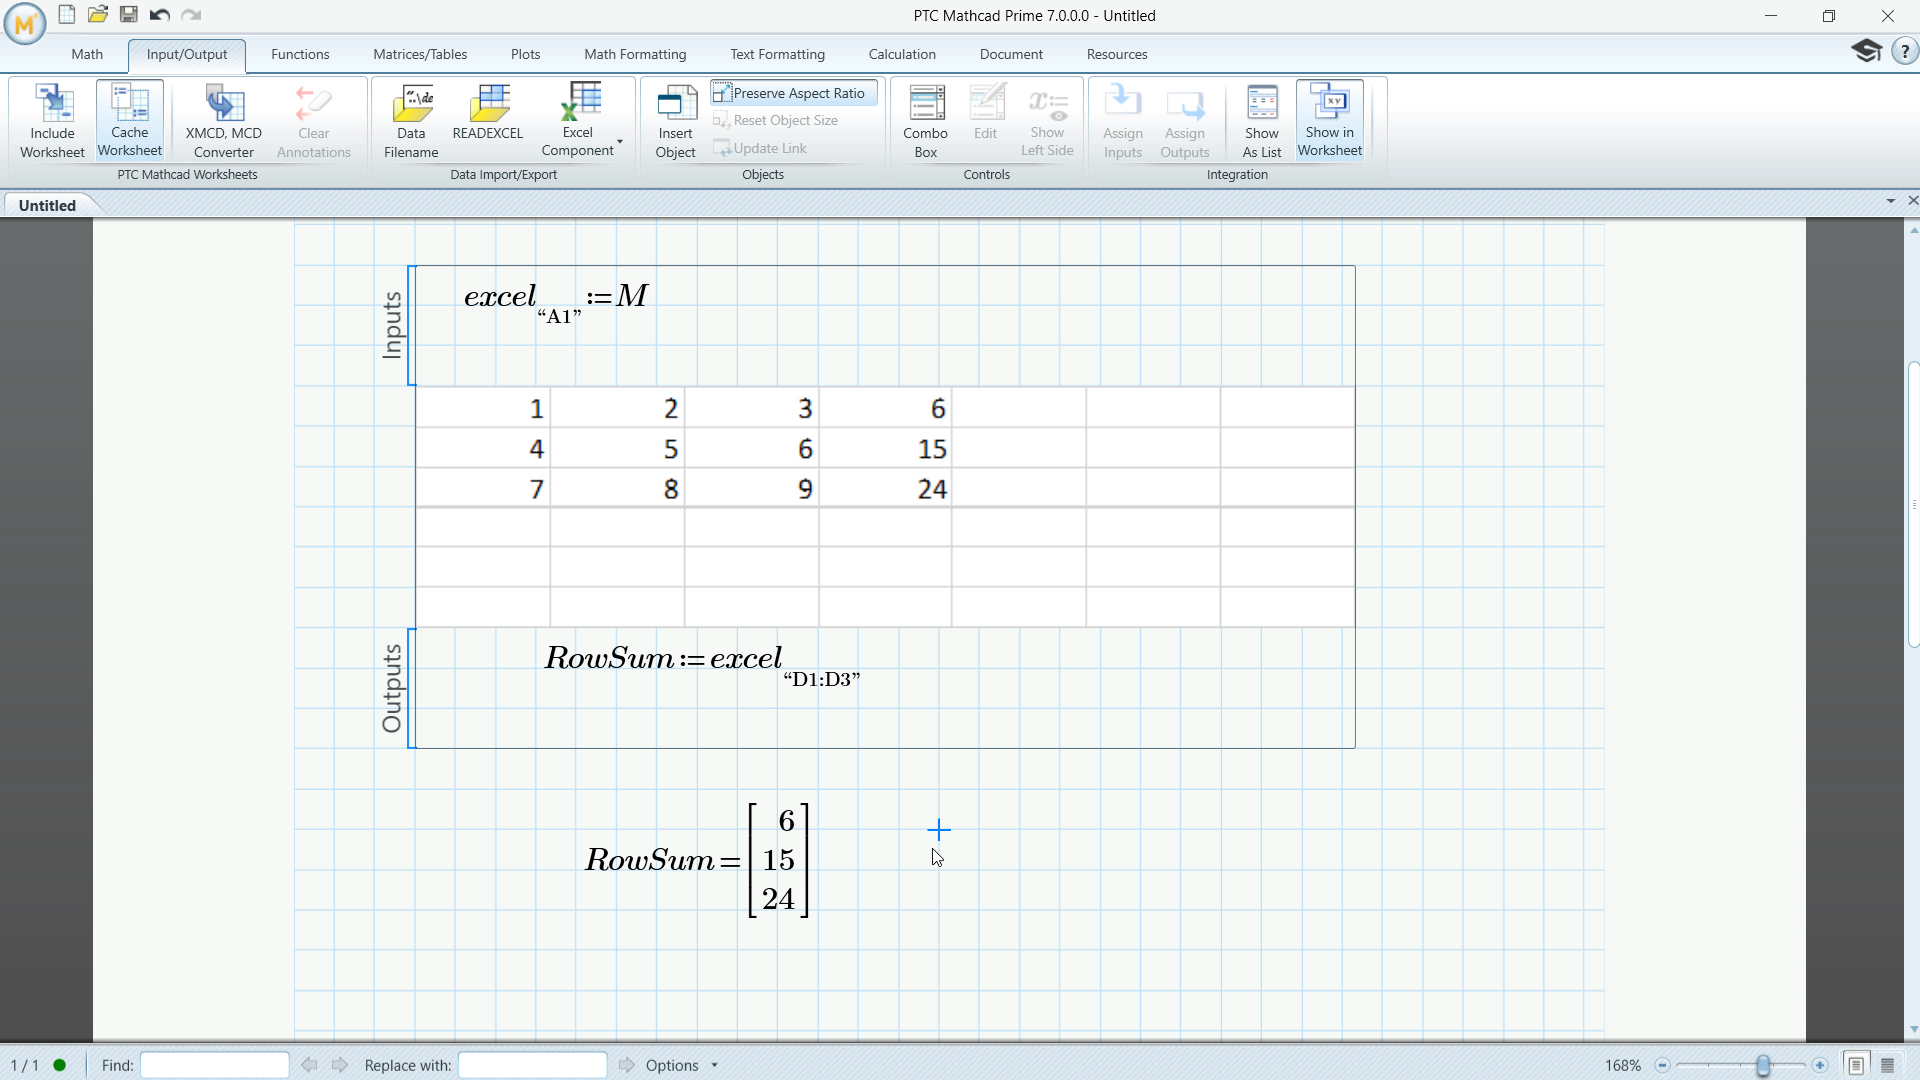Click the Open file icon

click(x=98, y=14)
